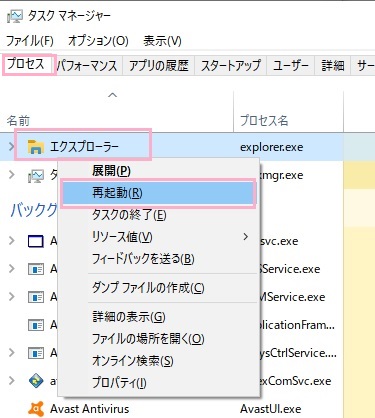Viewport: 375px width, 418px height.
Task: Sort by the 名前 column header
Action: pyautogui.click(x=18, y=120)
